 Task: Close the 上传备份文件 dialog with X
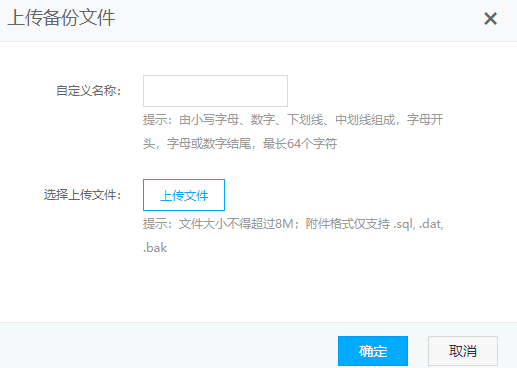click(490, 19)
